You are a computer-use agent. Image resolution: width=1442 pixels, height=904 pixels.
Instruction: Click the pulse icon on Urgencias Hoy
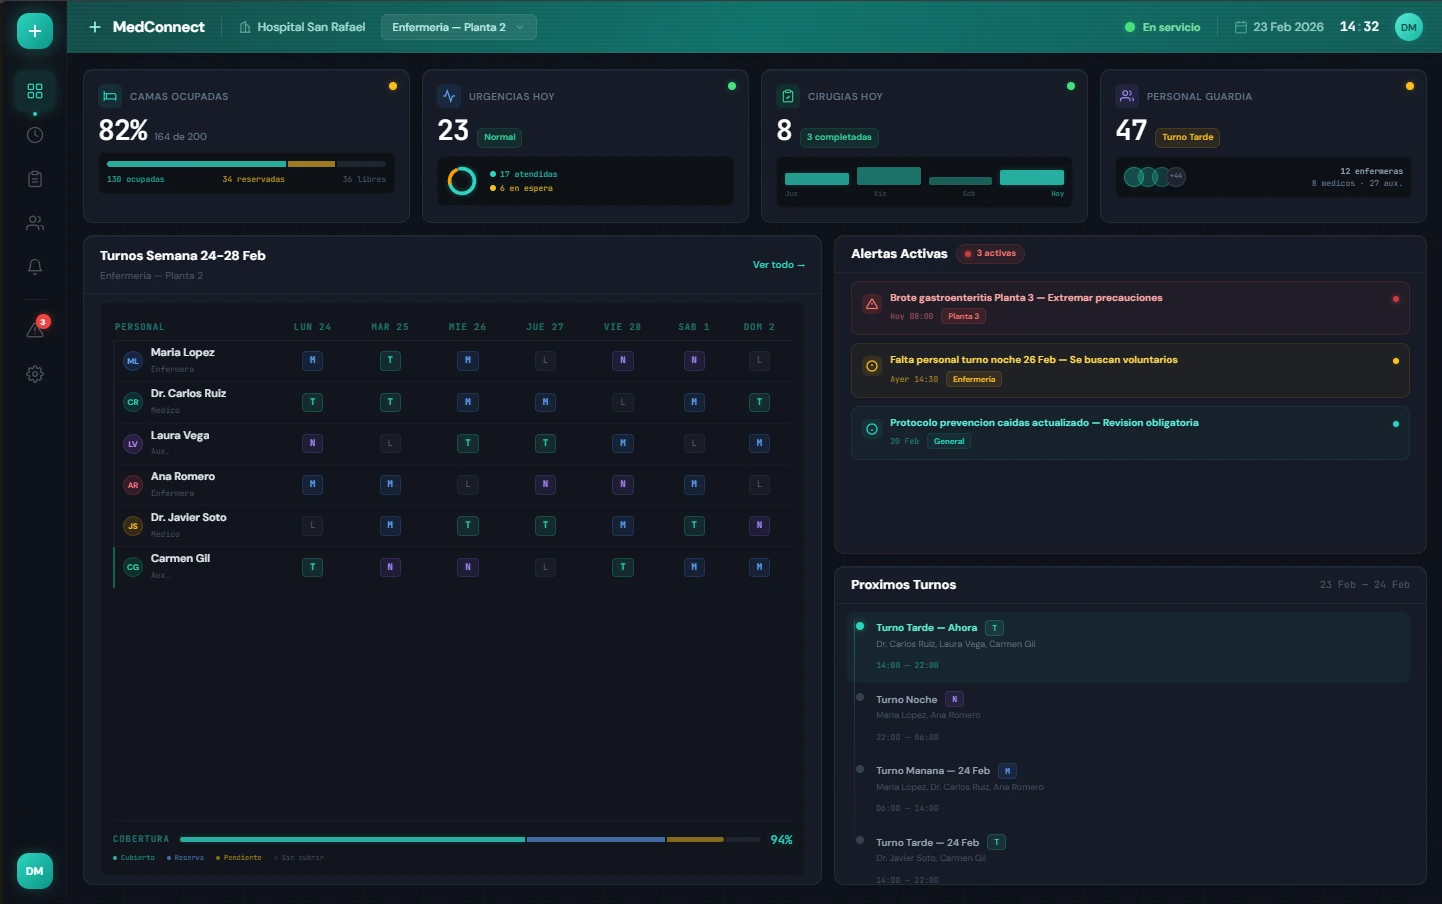point(449,96)
